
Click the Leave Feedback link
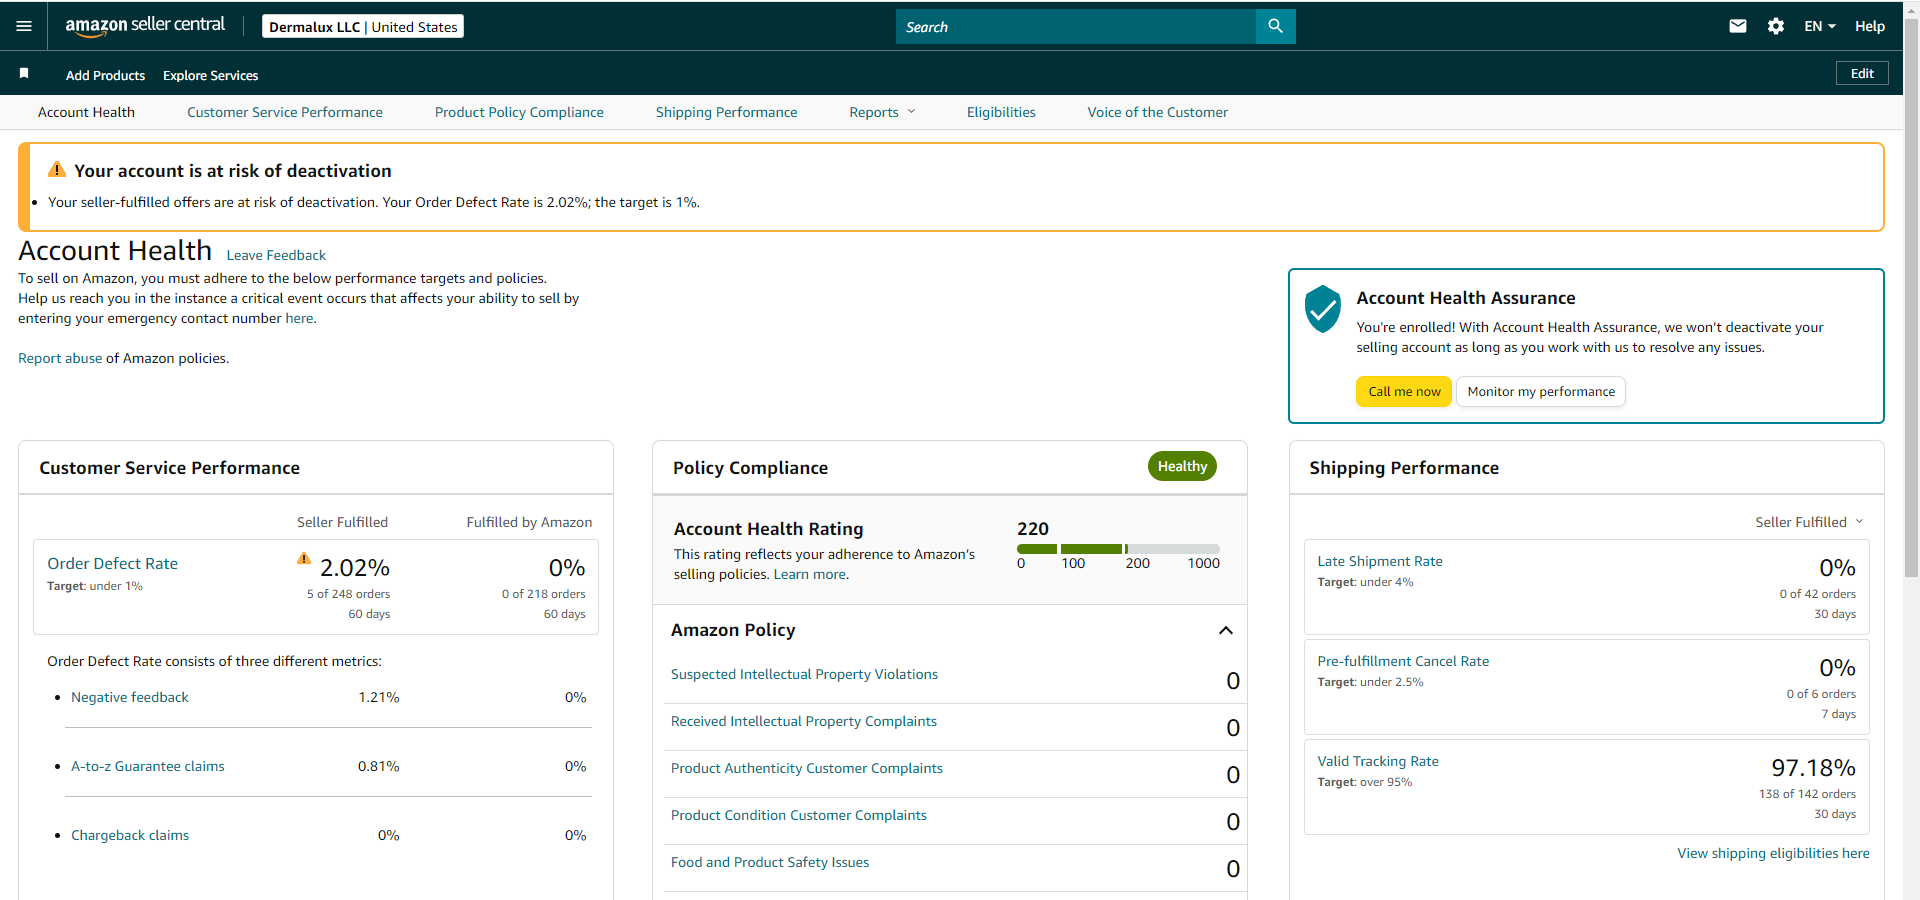tap(276, 255)
